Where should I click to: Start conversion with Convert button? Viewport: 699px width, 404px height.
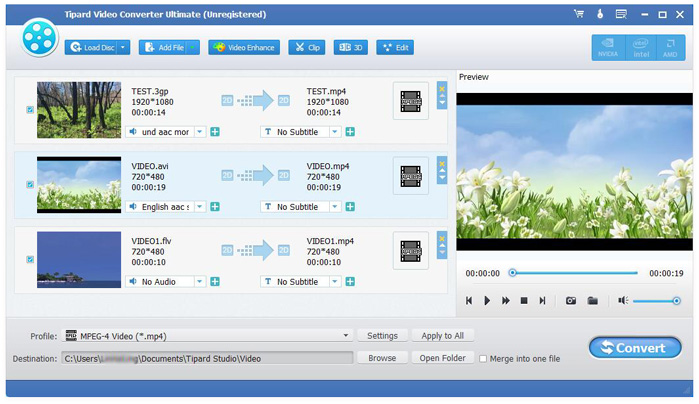click(x=635, y=347)
